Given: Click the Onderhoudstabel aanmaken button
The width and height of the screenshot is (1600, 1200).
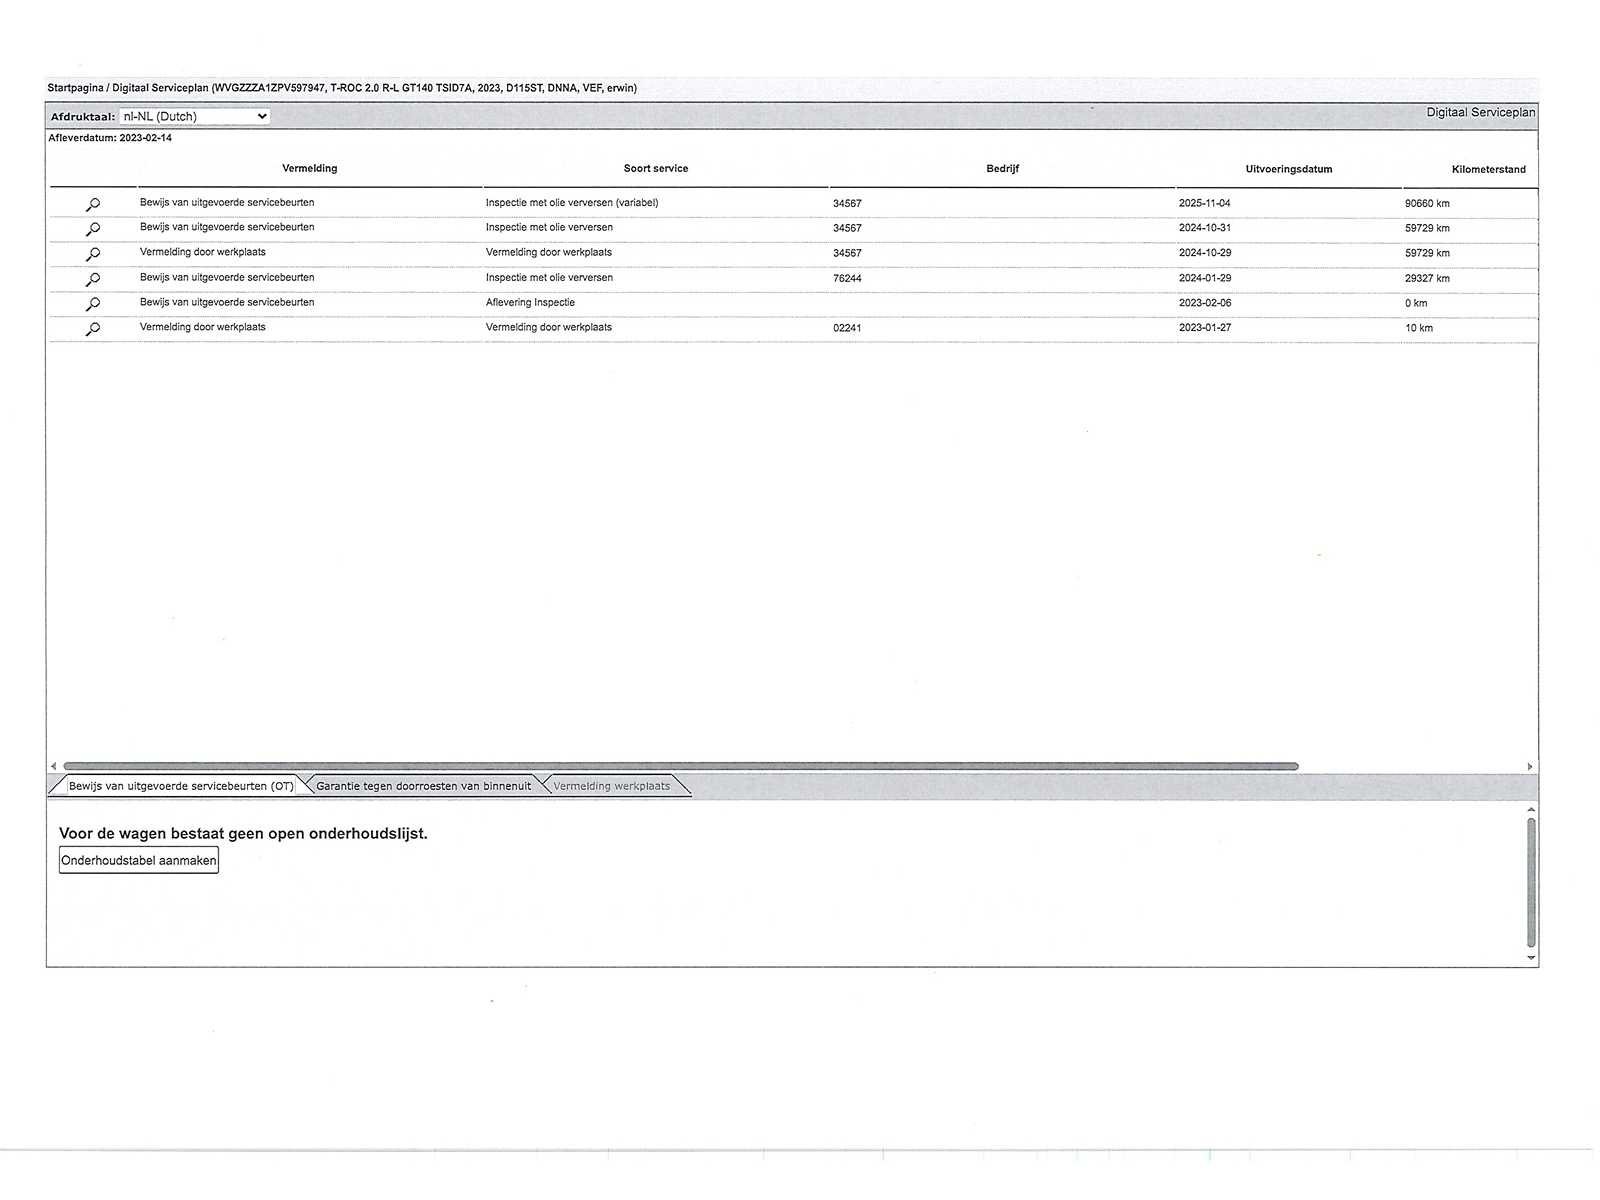Looking at the screenshot, I should [139, 860].
